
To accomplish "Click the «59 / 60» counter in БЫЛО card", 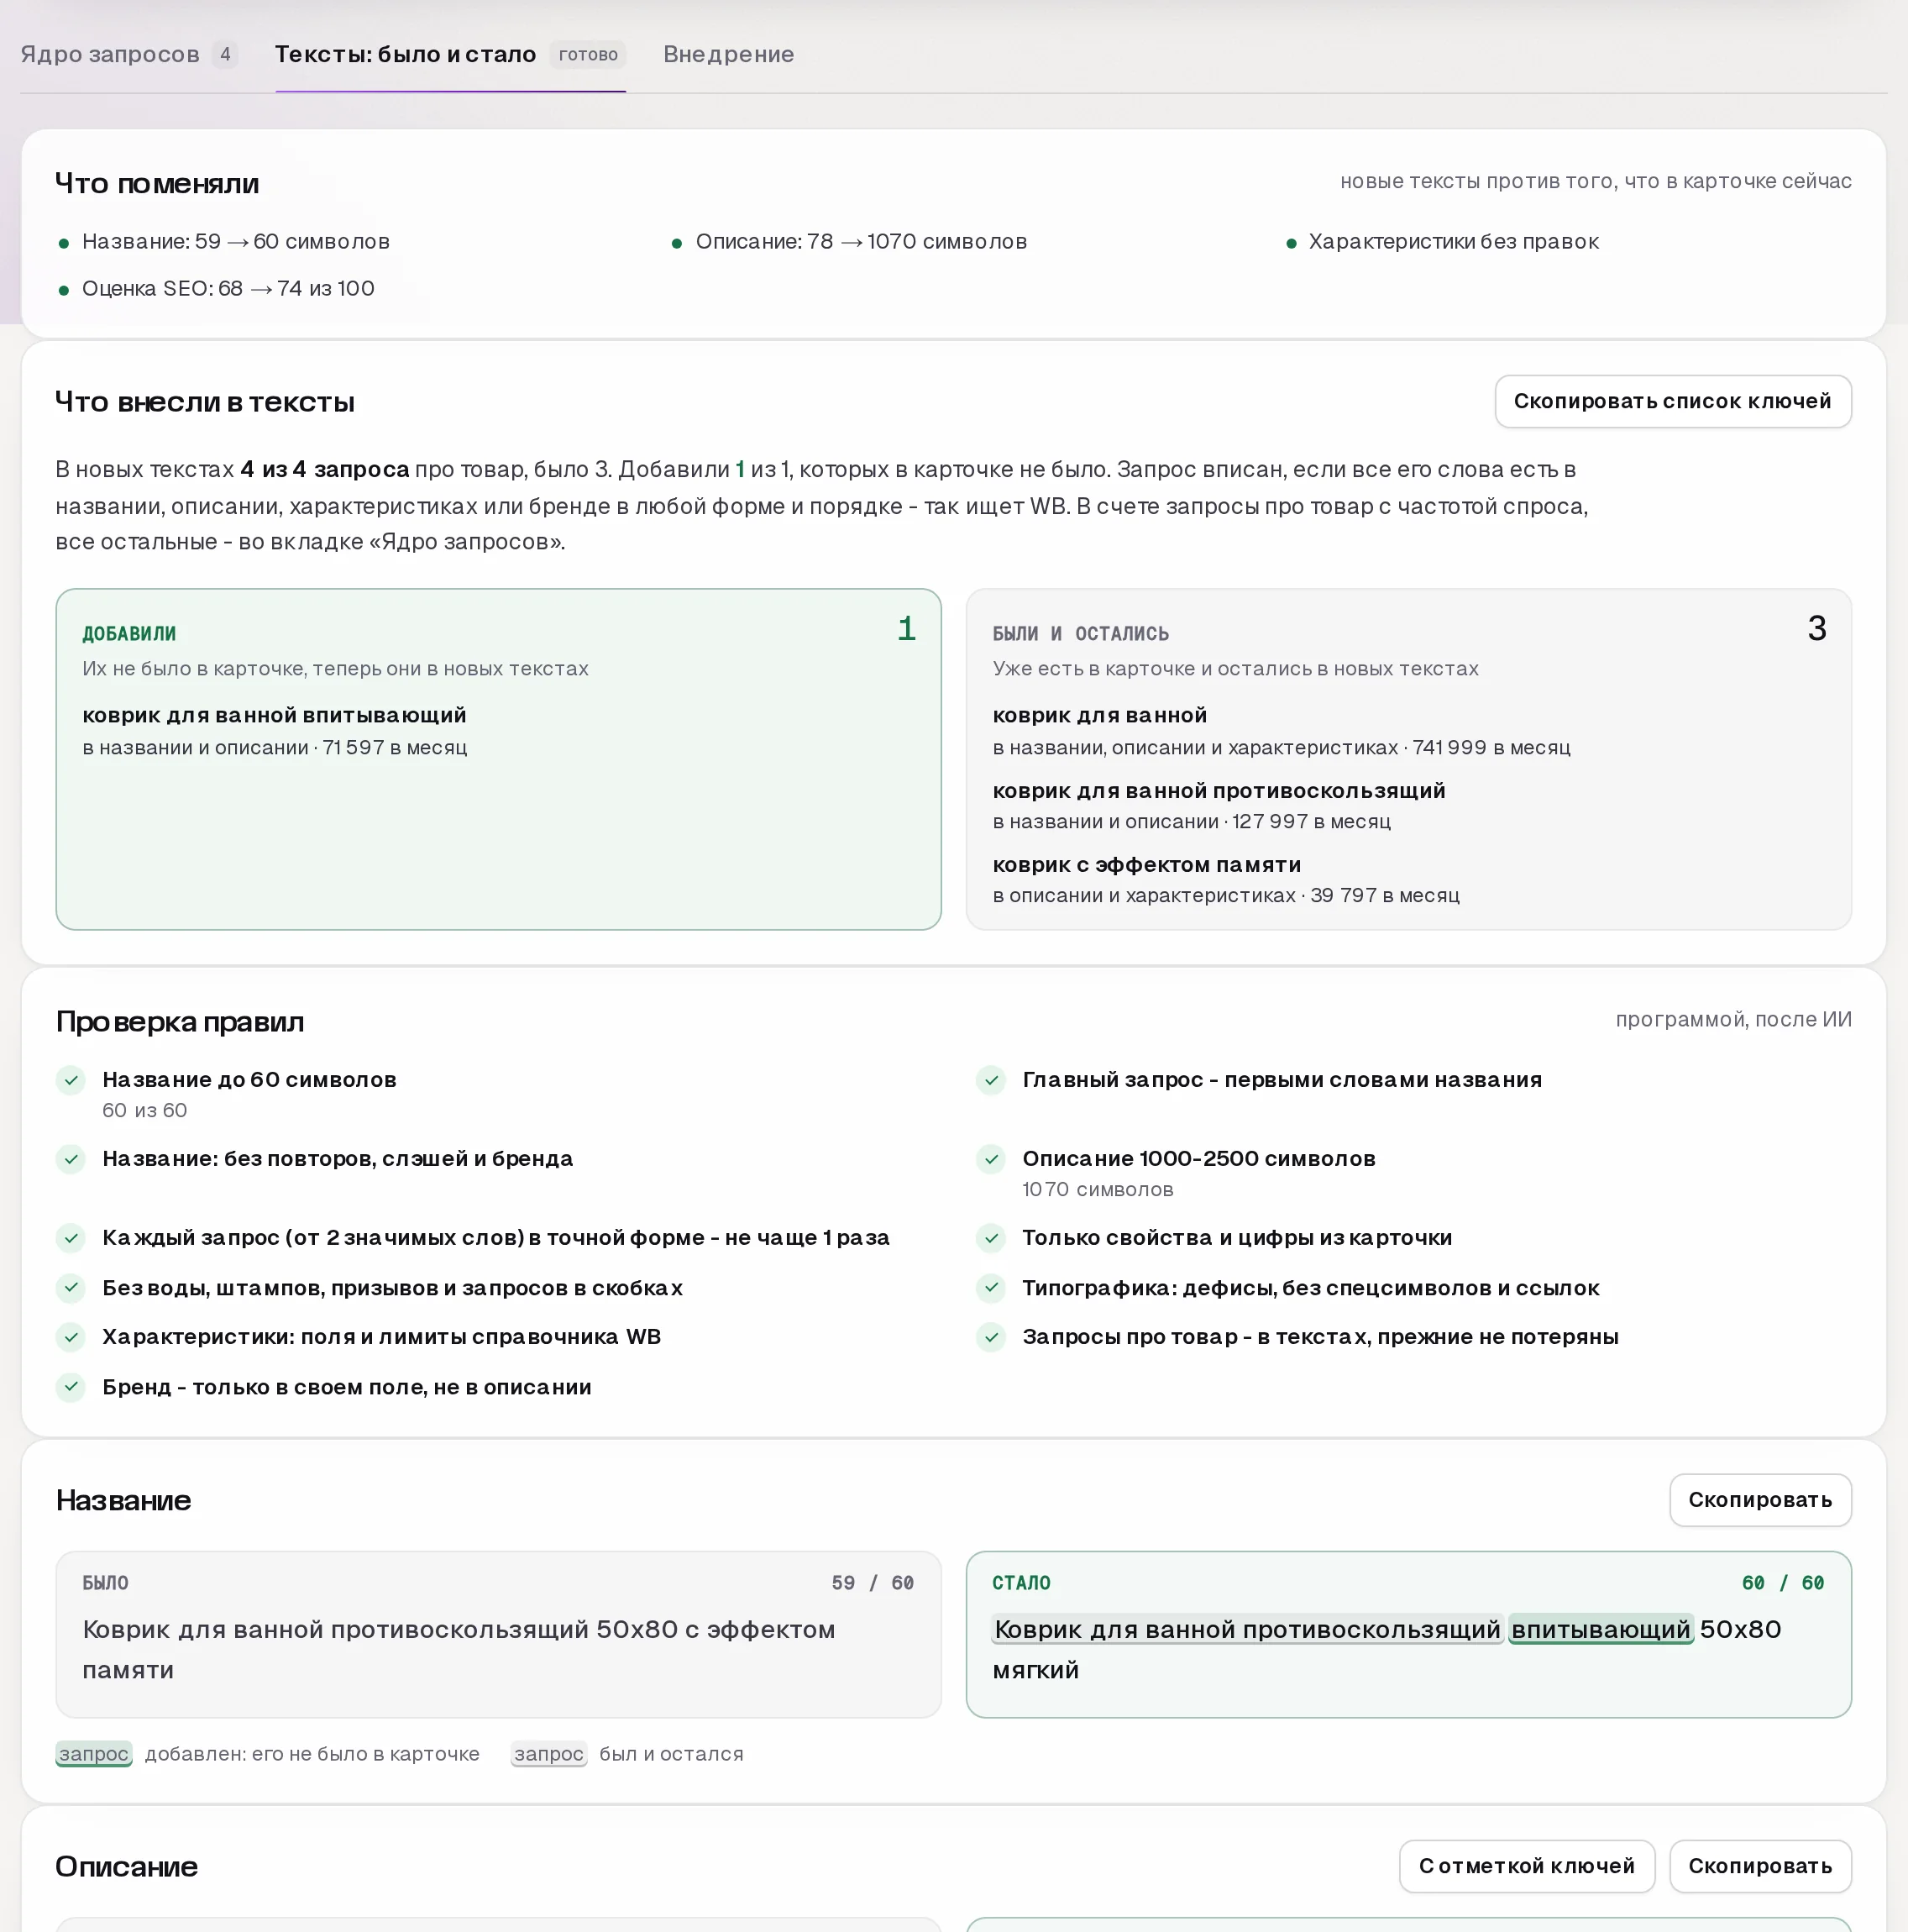I will (x=873, y=1582).
